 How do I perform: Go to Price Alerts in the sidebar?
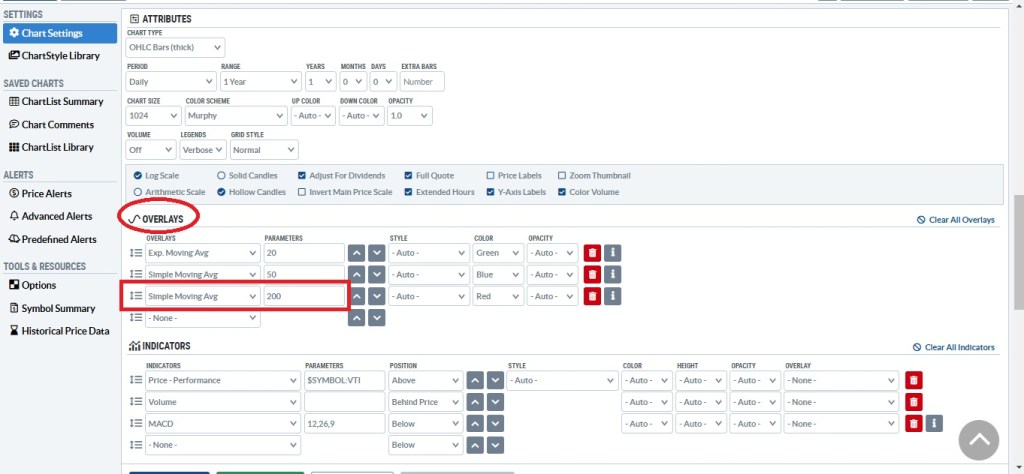click(x=46, y=193)
